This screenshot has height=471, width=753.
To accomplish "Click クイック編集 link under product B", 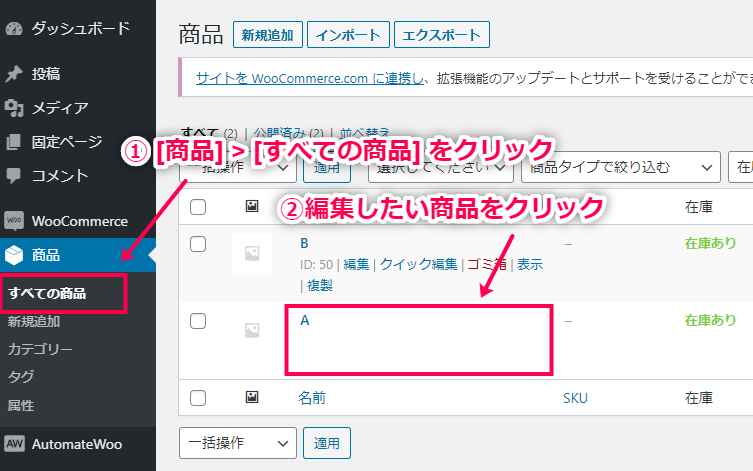I will pos(419,264).
